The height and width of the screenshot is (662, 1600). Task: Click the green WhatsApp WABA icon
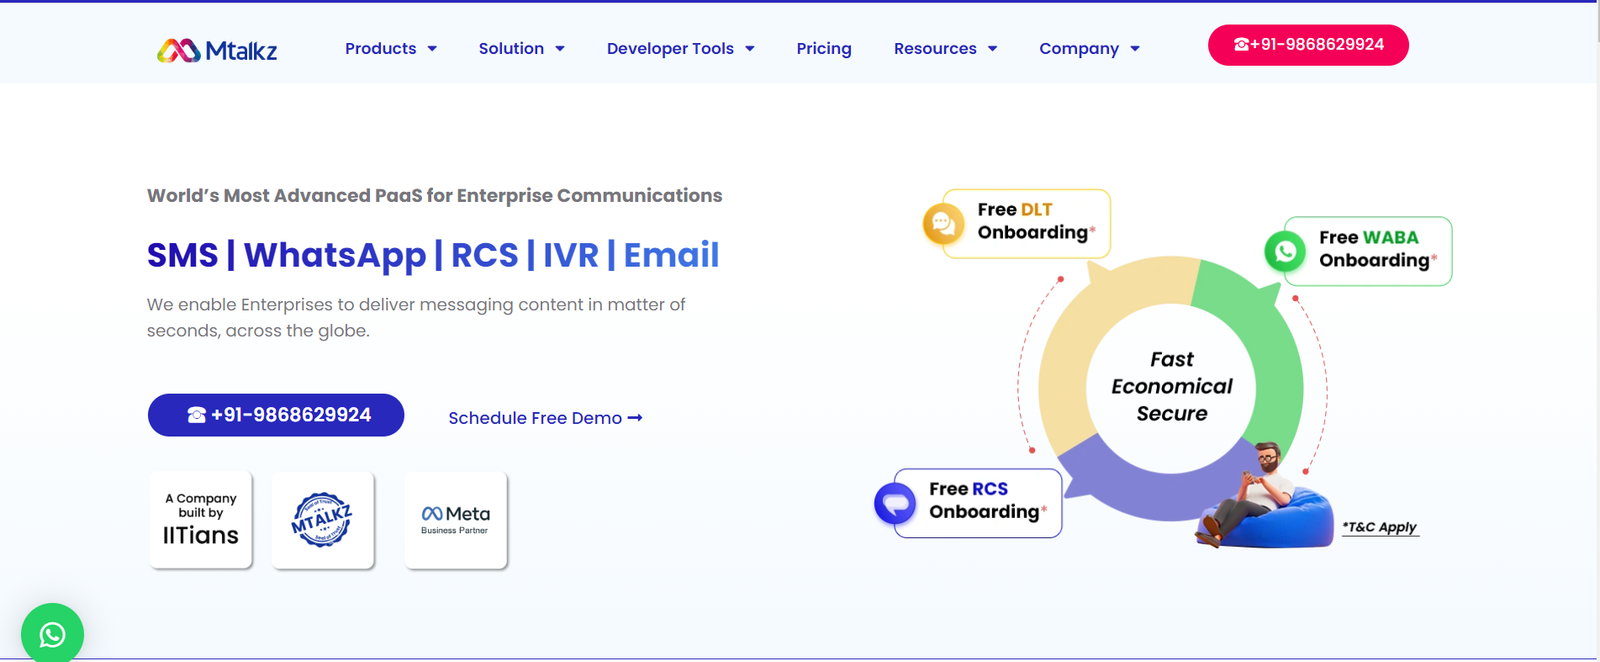tap(1285, 251)
